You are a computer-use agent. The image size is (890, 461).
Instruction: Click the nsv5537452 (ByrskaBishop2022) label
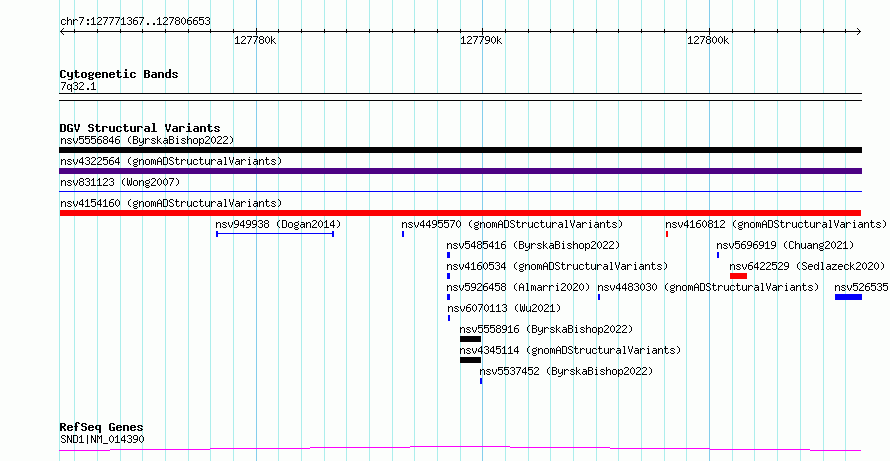[x=566, y=371]
